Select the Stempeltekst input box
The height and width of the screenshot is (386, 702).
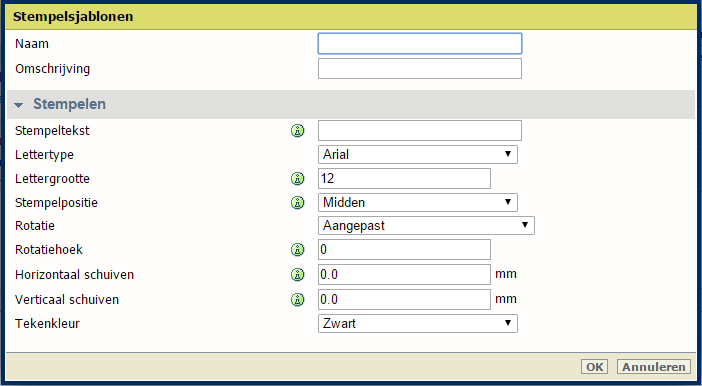(420, 131)
